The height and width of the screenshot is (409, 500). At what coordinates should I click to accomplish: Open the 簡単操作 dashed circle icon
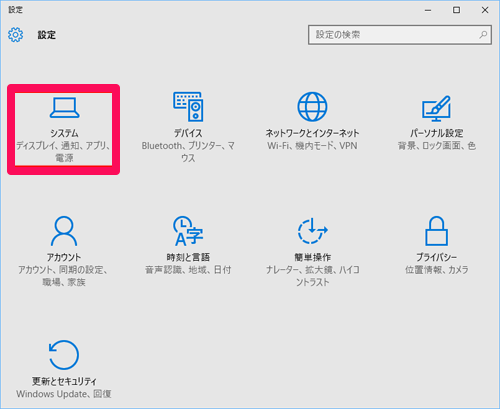pyautogui.click(x=312, y=231)
